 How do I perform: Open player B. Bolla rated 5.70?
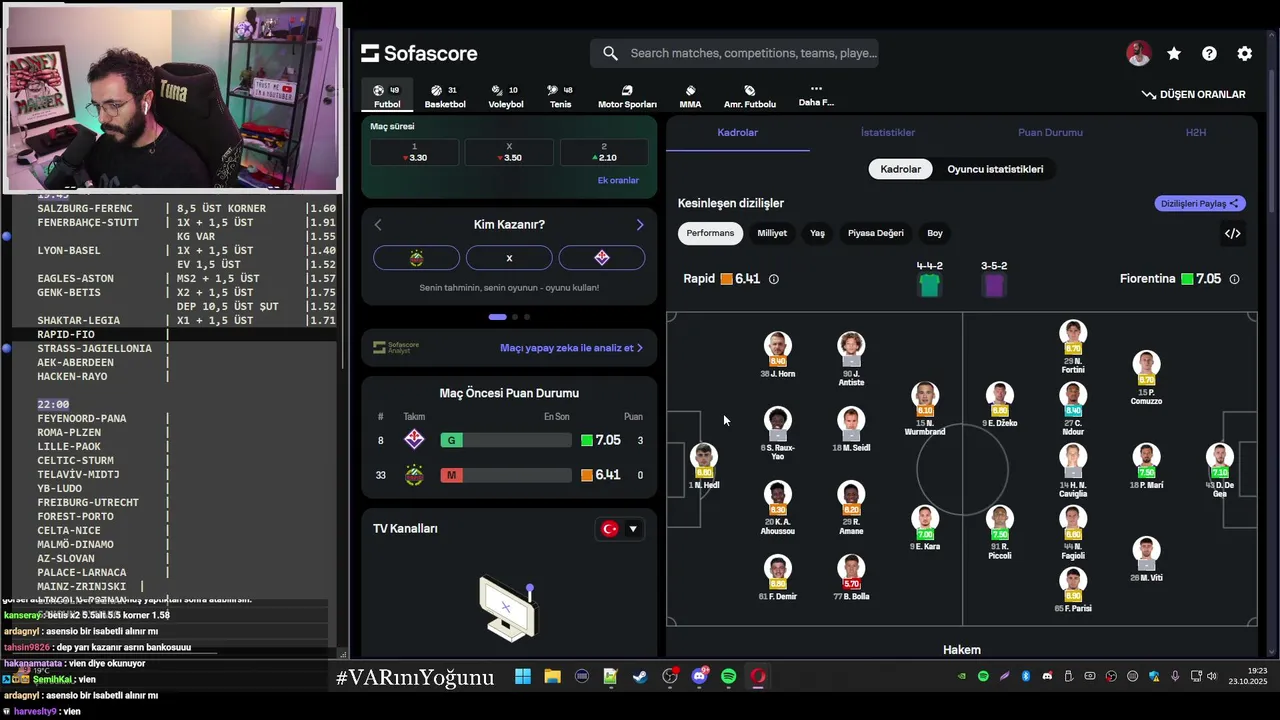(x=851, y=577)
